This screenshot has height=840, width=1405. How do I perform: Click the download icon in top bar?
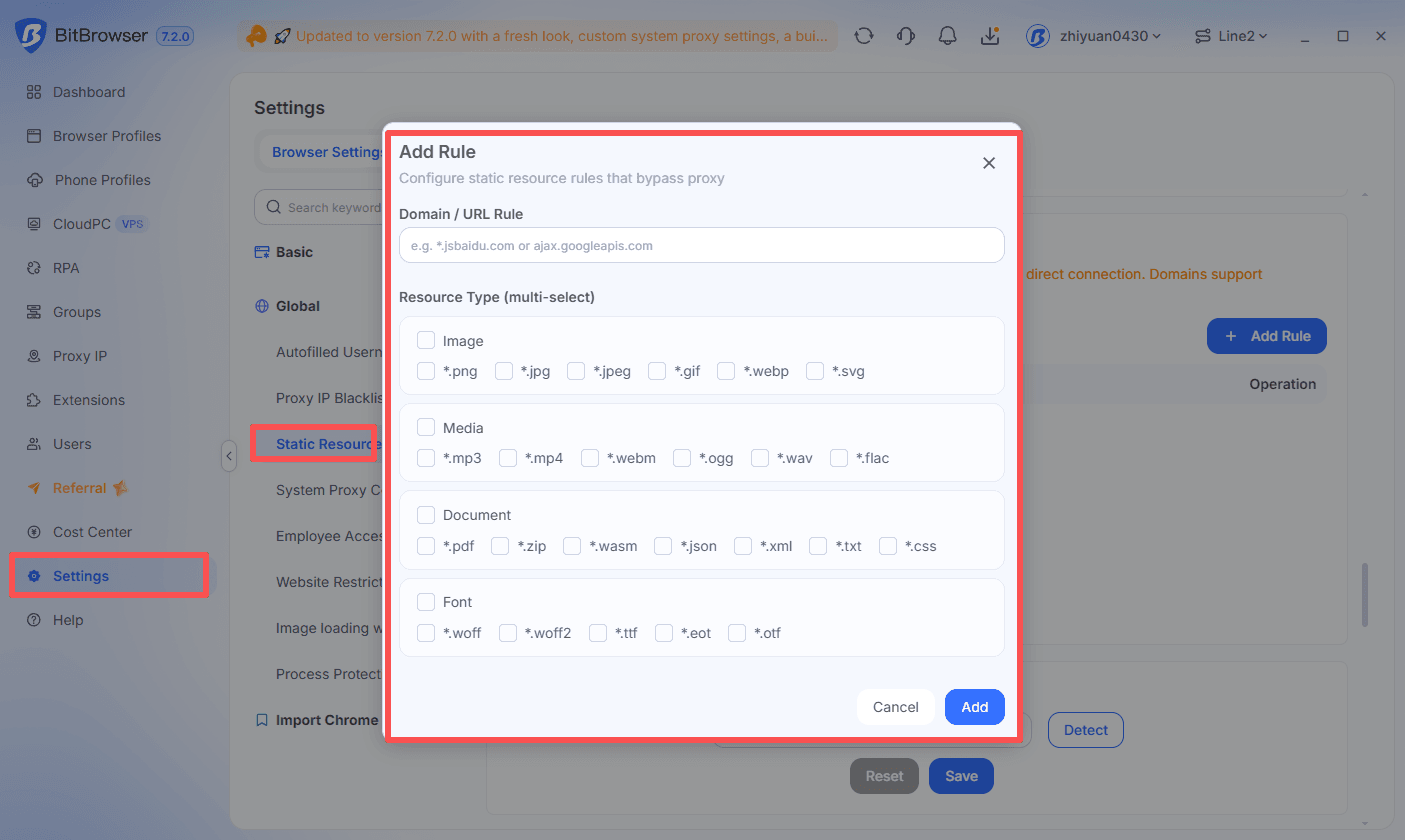990,36
